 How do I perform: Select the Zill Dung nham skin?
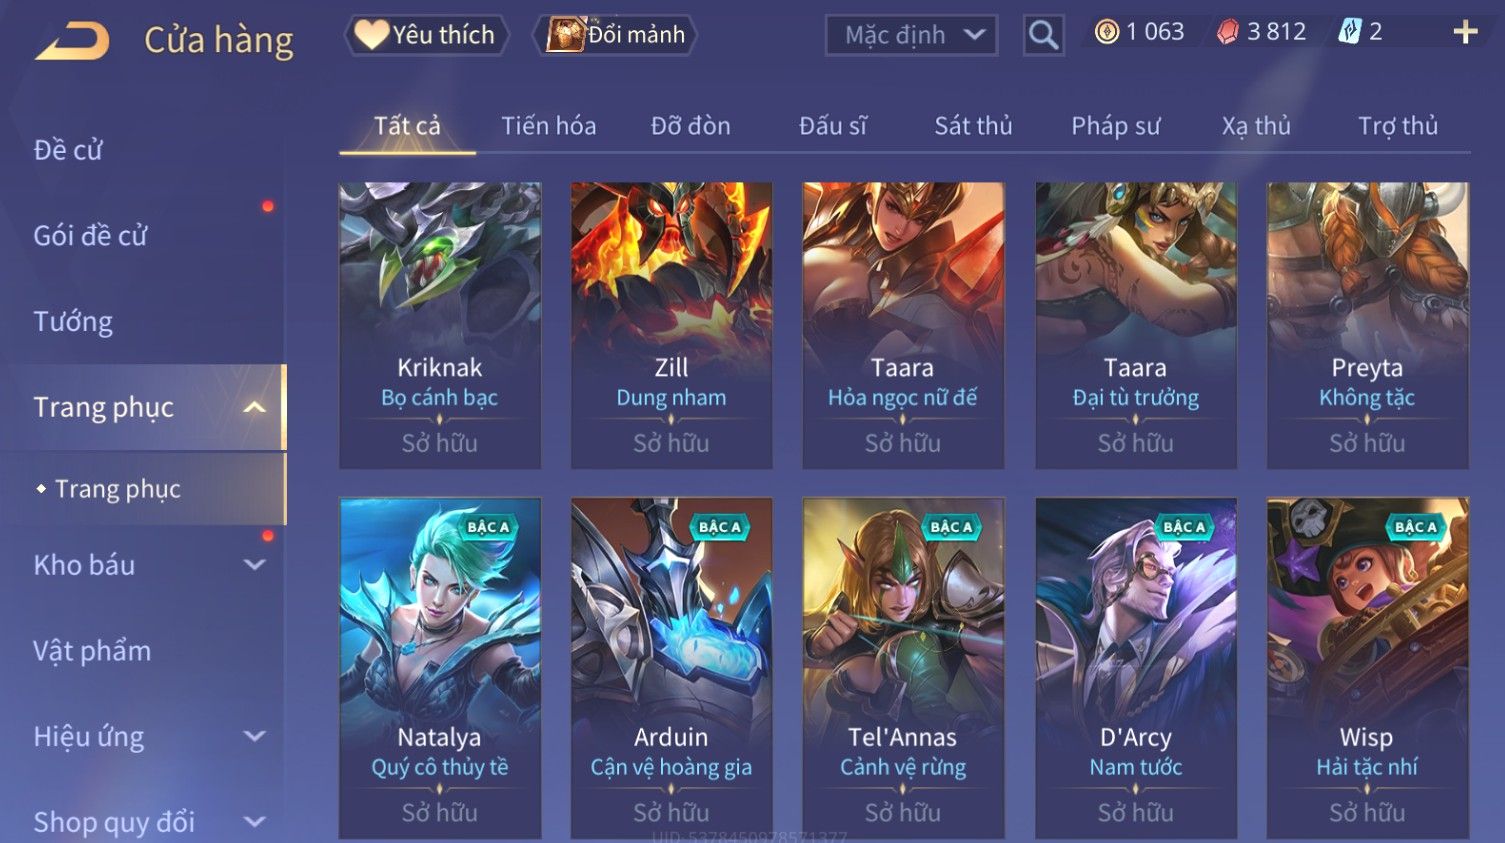(x=671, y=325)
